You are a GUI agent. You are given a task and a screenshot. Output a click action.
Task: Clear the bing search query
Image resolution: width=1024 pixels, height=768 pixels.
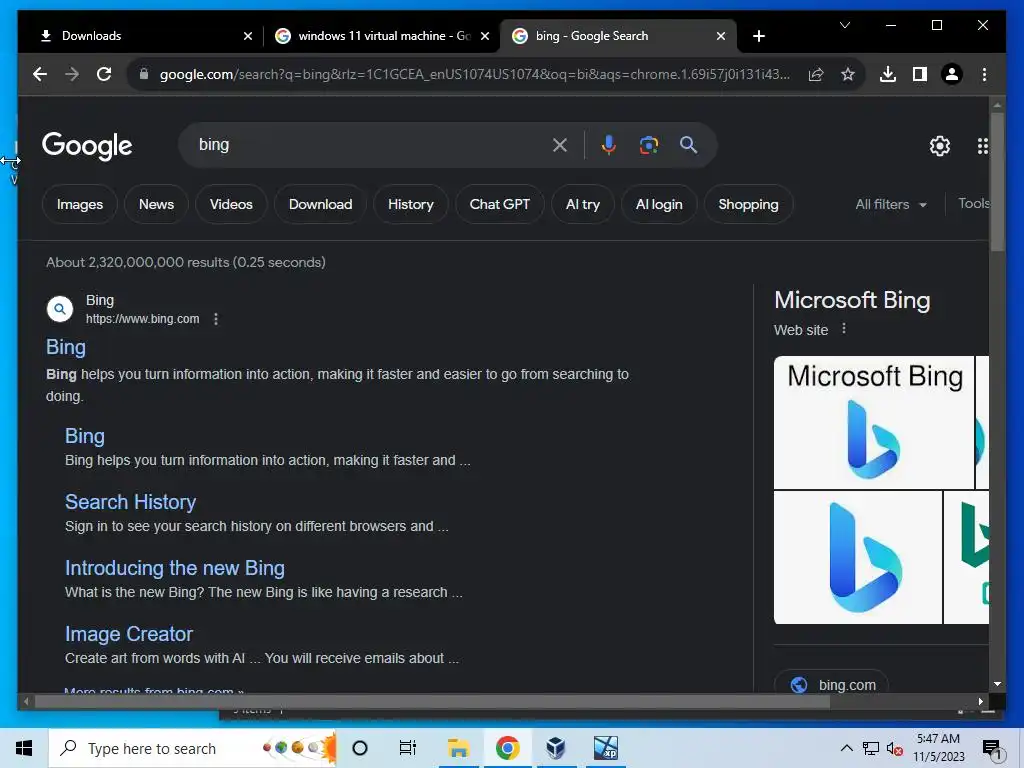point(560,145)
